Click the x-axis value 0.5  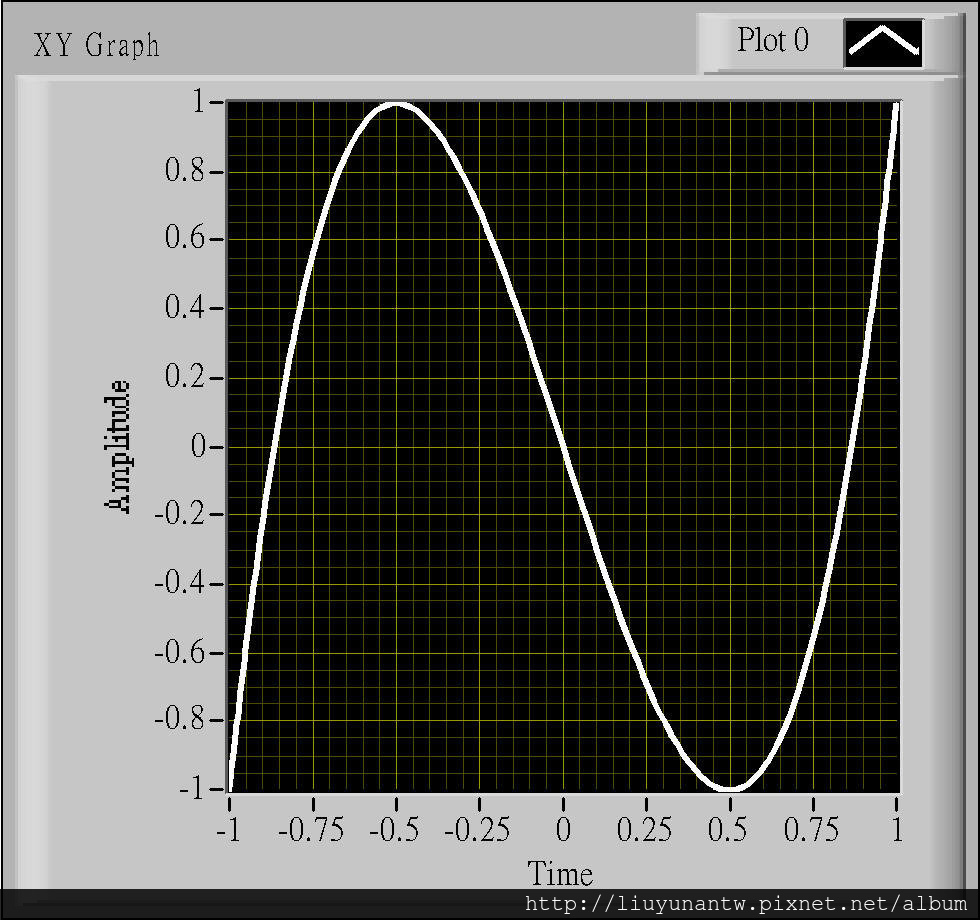click(x=728, y=830)
